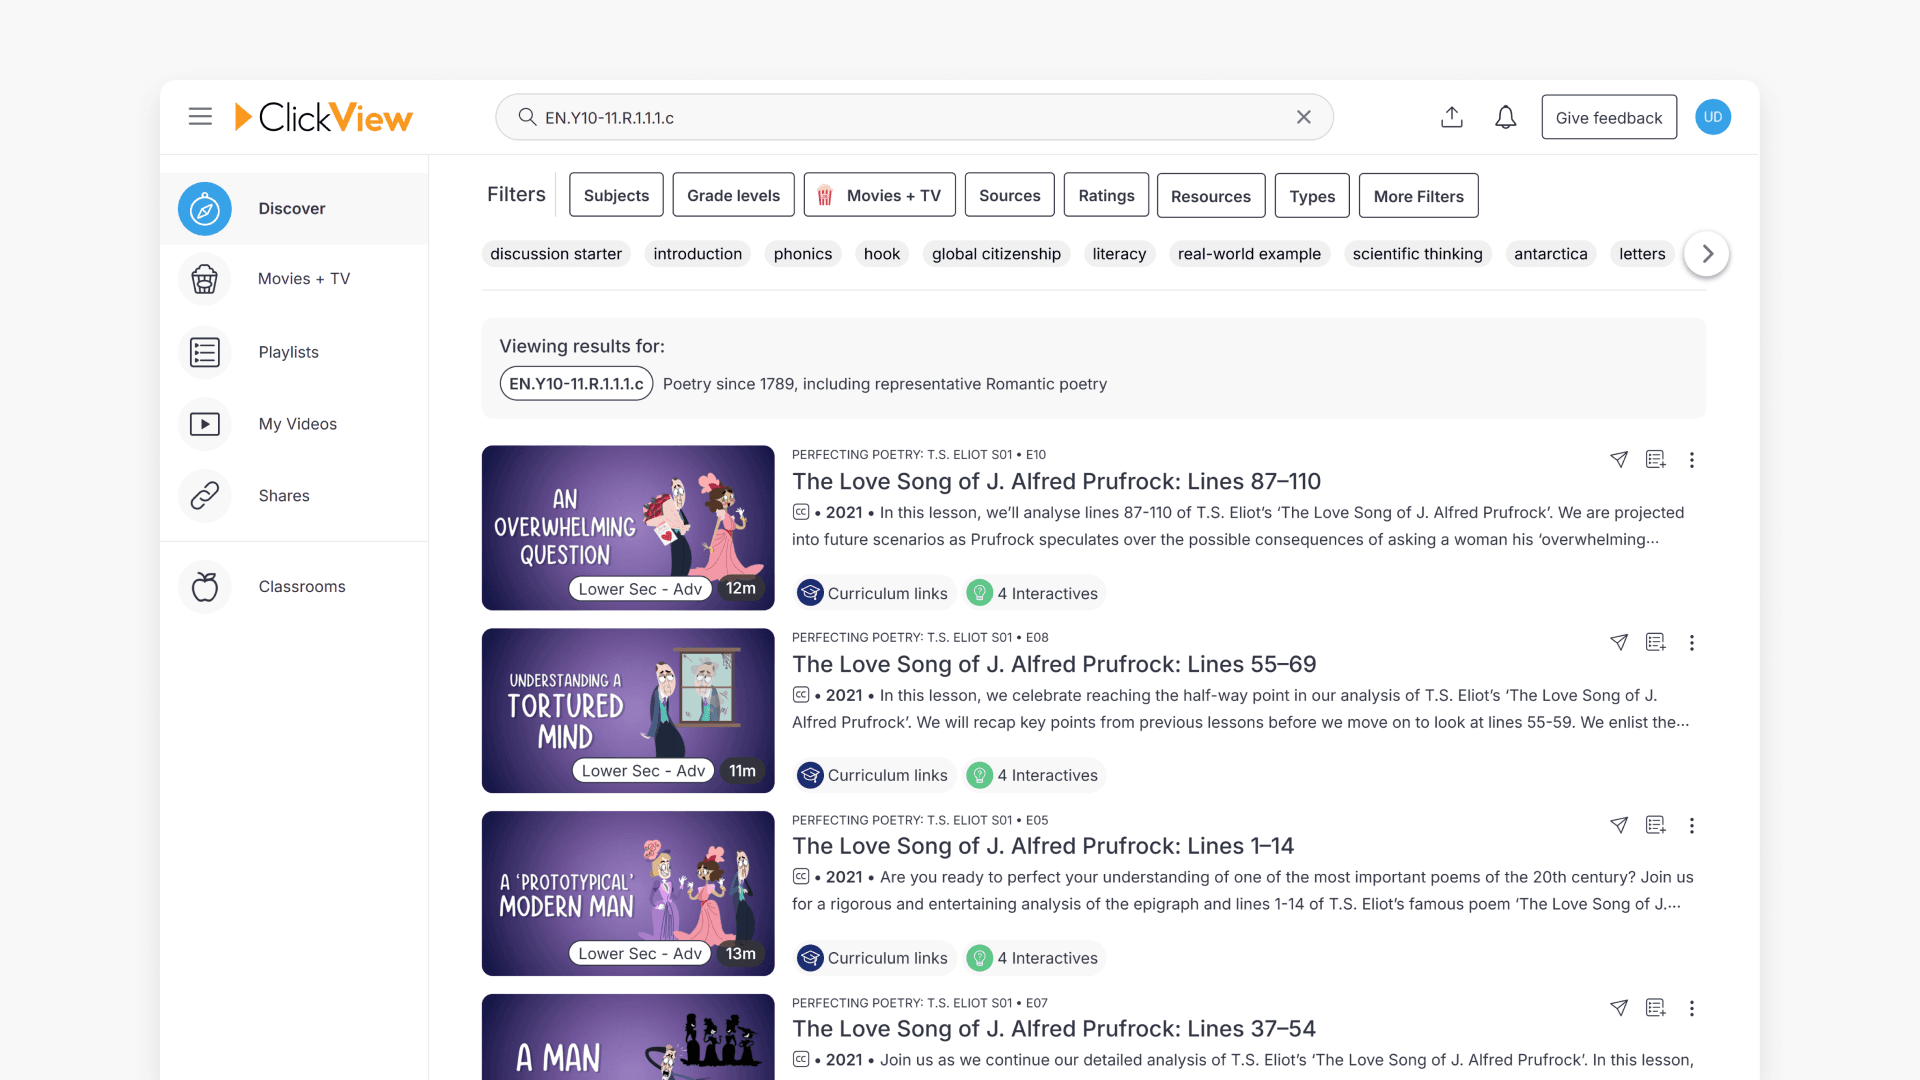Enable the literacy filter chip
This screenshot has width=1920, height=1080.
1119,254
